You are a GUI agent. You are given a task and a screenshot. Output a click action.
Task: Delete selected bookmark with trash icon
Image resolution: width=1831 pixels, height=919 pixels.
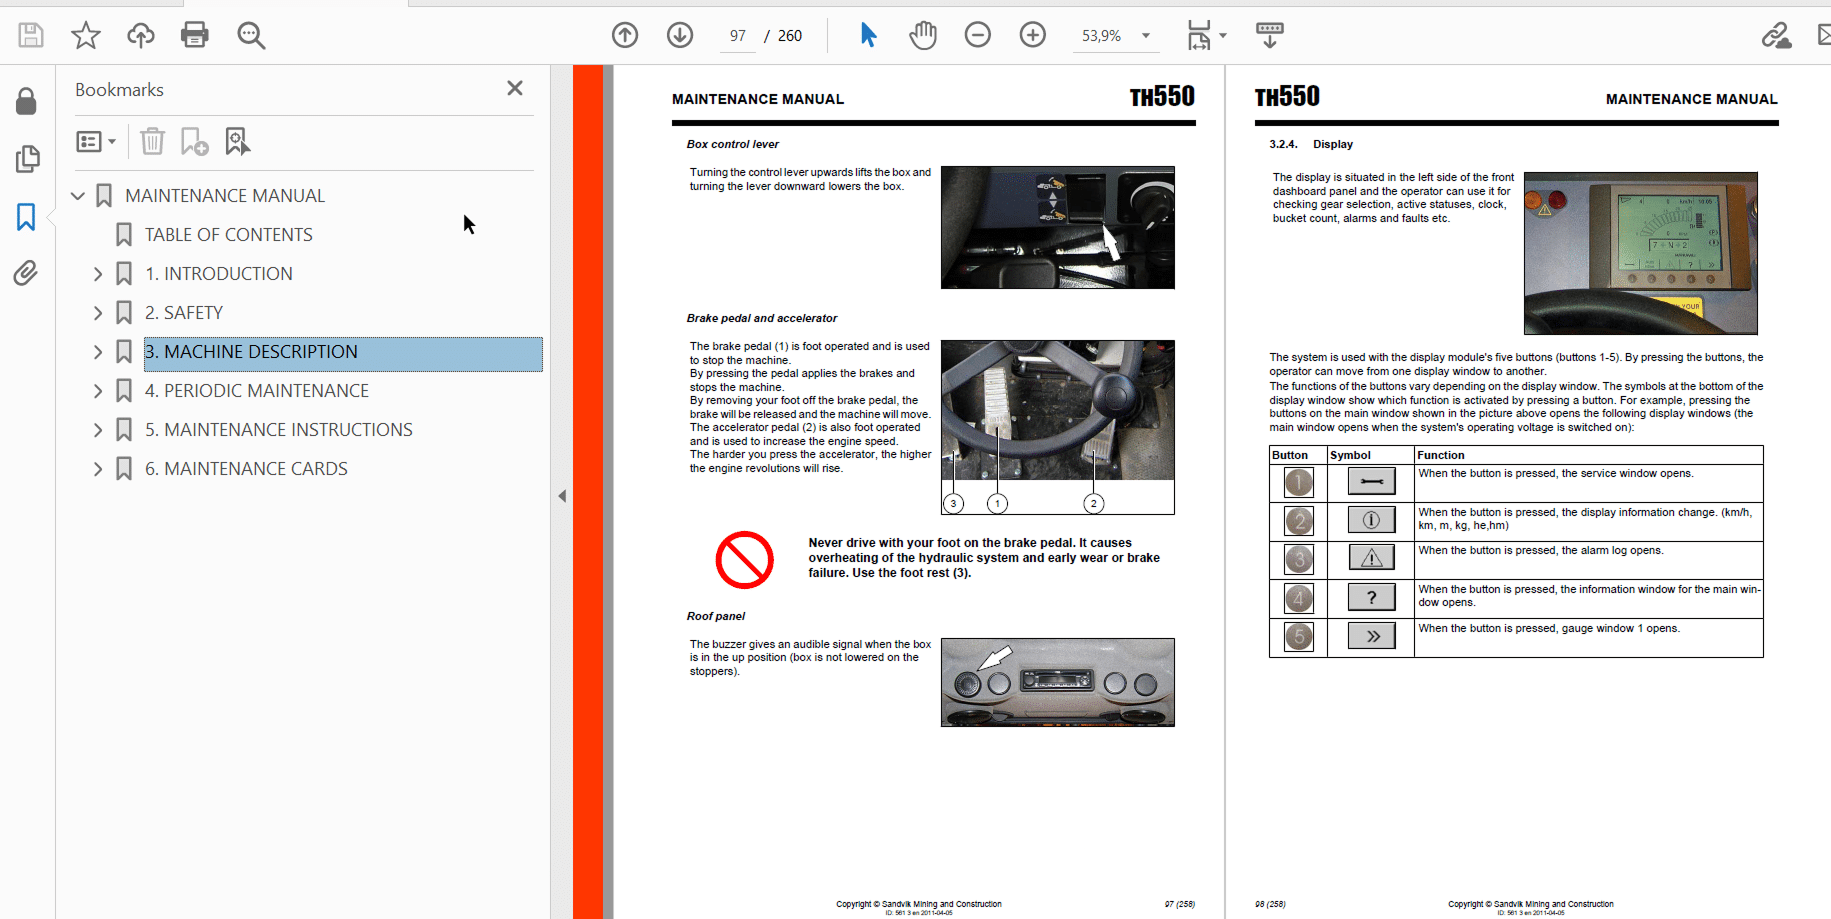tap(152, 142)
